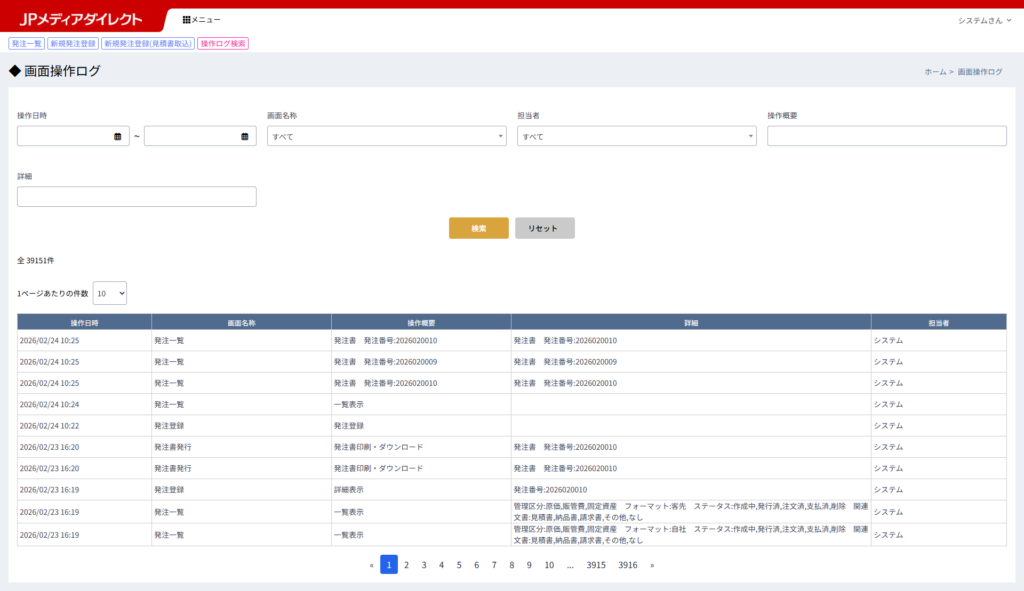Screen dimensions: 1024x591
Task: Click the ホーム breadcrumb link
Action: click(x=935, y=72)
